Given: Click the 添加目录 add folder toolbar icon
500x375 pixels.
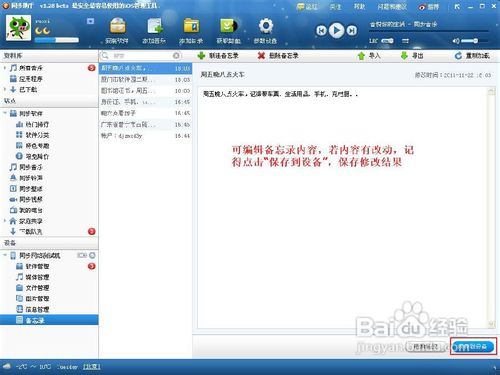Looking at the screenshot, I should (x=191, y=31).
